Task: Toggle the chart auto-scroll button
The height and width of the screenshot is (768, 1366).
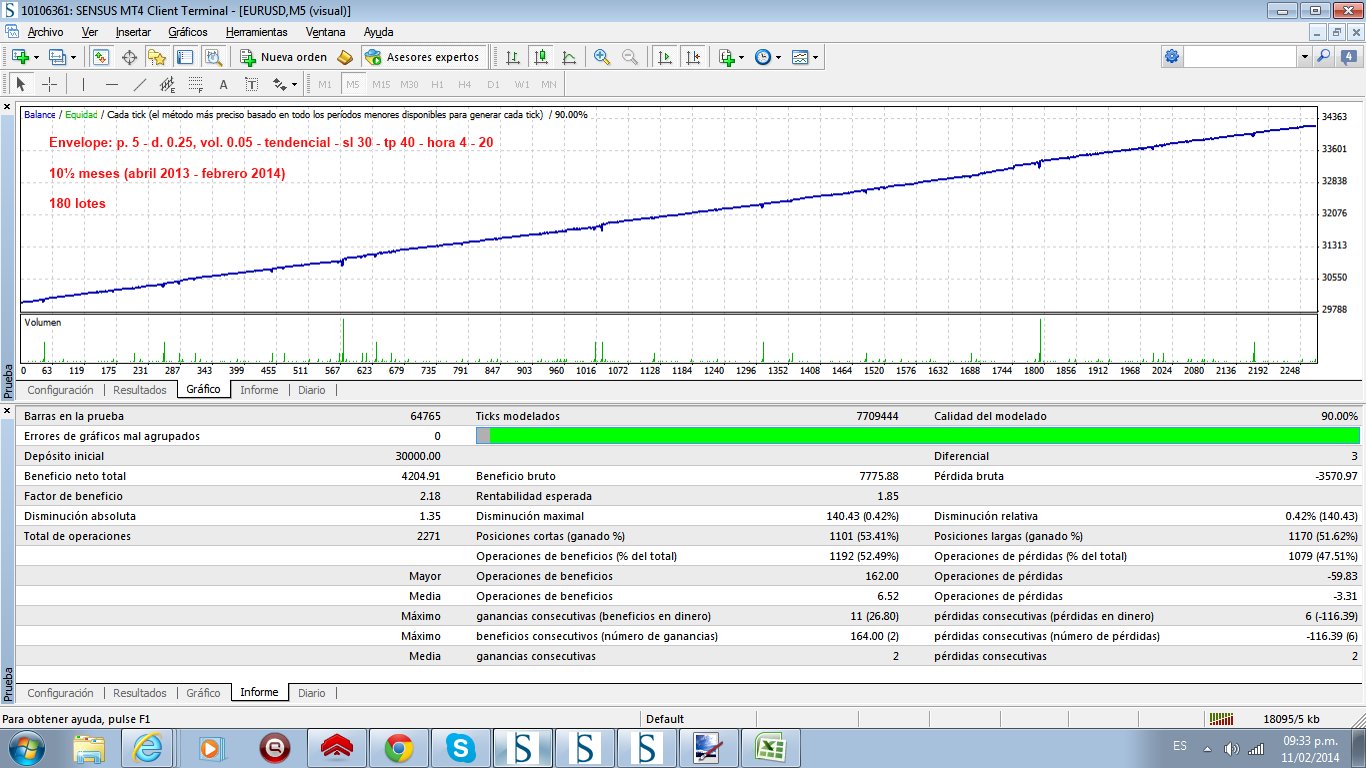Action: (664, 57)
